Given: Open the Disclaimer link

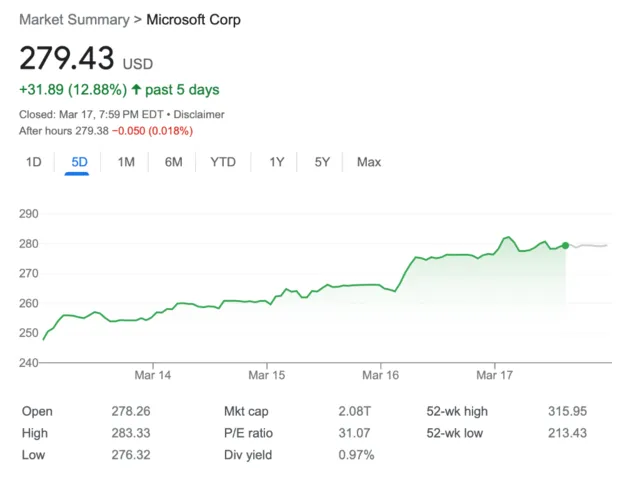Looking at the screenshot, I should [200, 115].
